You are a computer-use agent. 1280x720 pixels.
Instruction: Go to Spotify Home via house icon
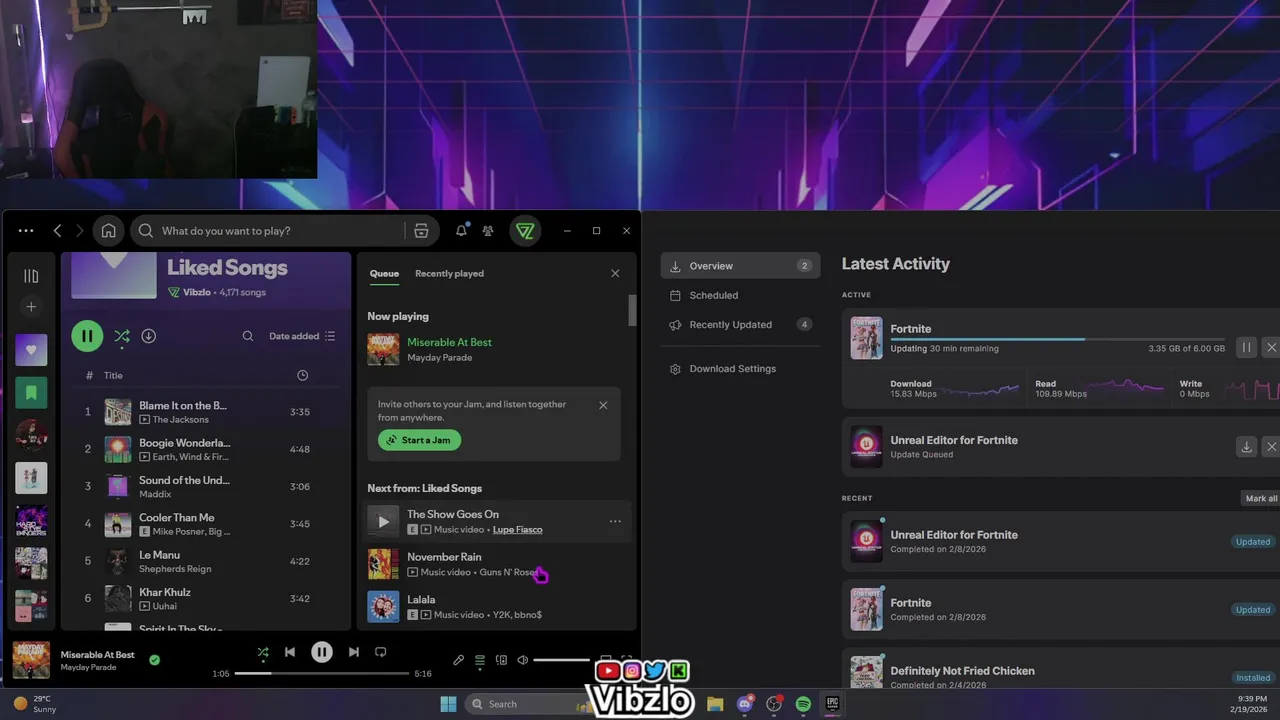pyautogui.click(x=108, y=231)
